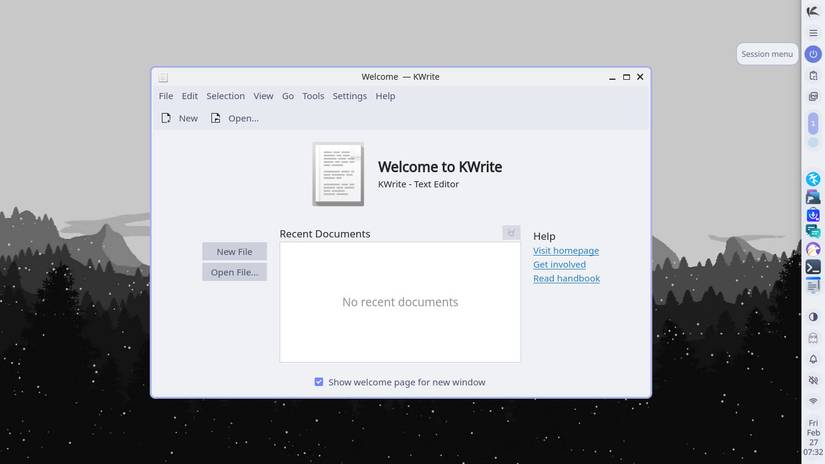
Task: Expand the Tools menu
Action: 313,96
